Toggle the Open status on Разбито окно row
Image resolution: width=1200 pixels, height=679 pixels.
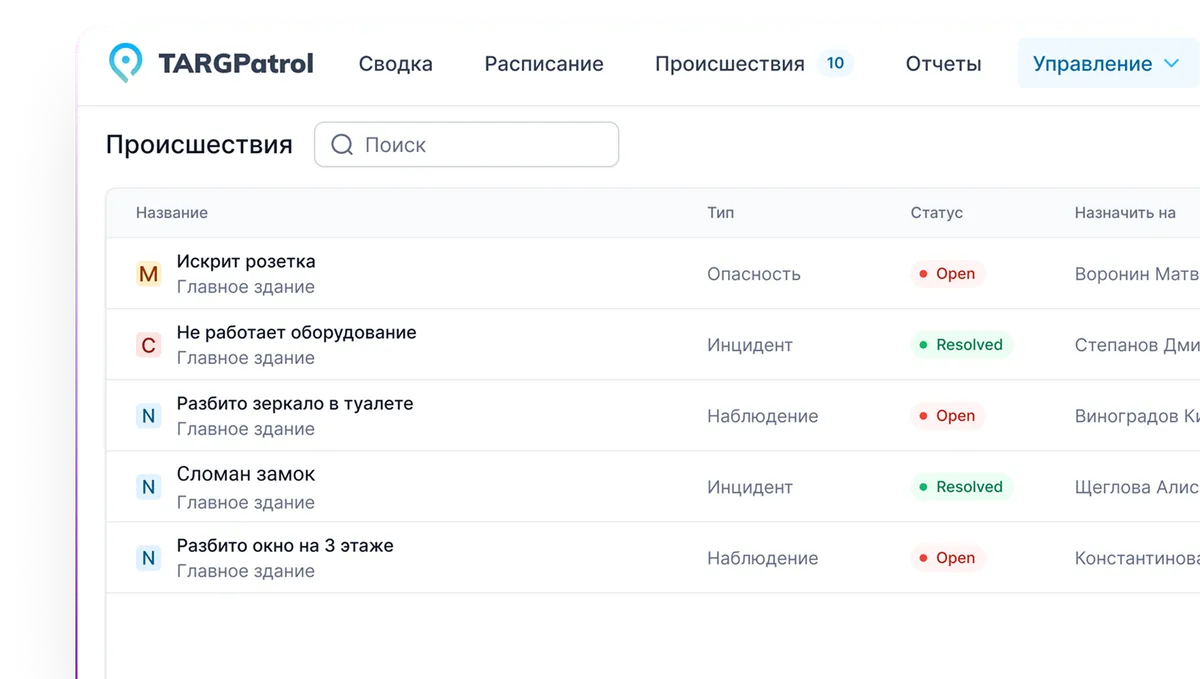click(947, 557)
